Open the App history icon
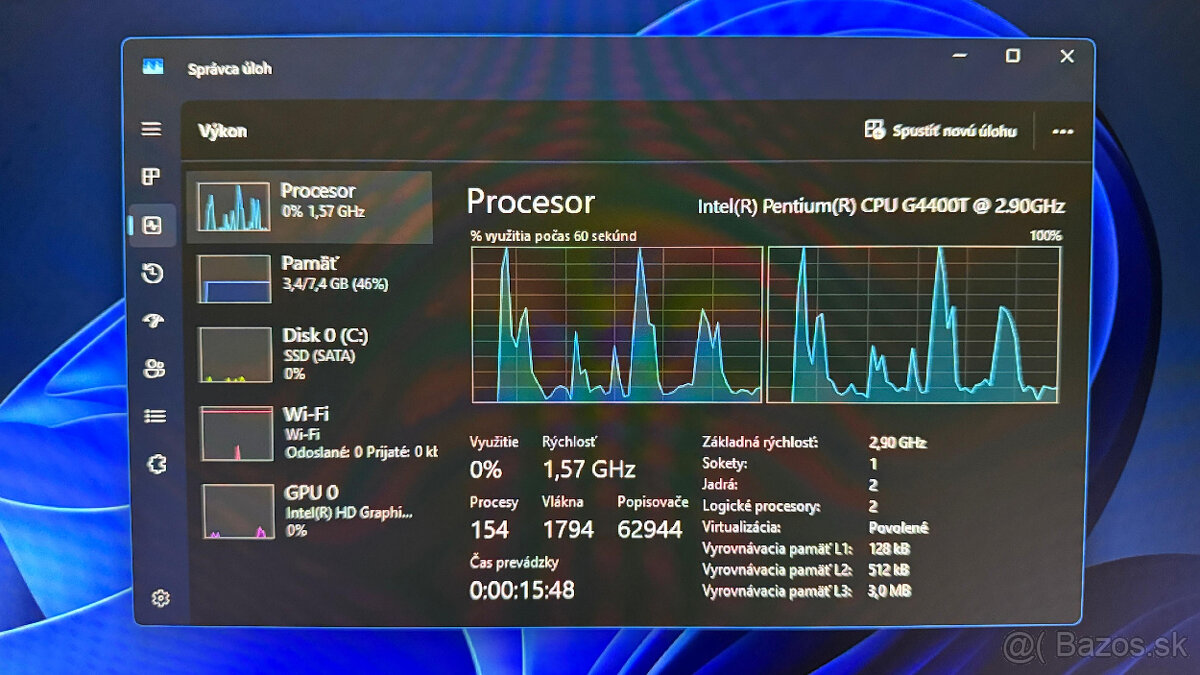Image resolution: width=1200 pixels, height=675 pixels. (152, 273)
